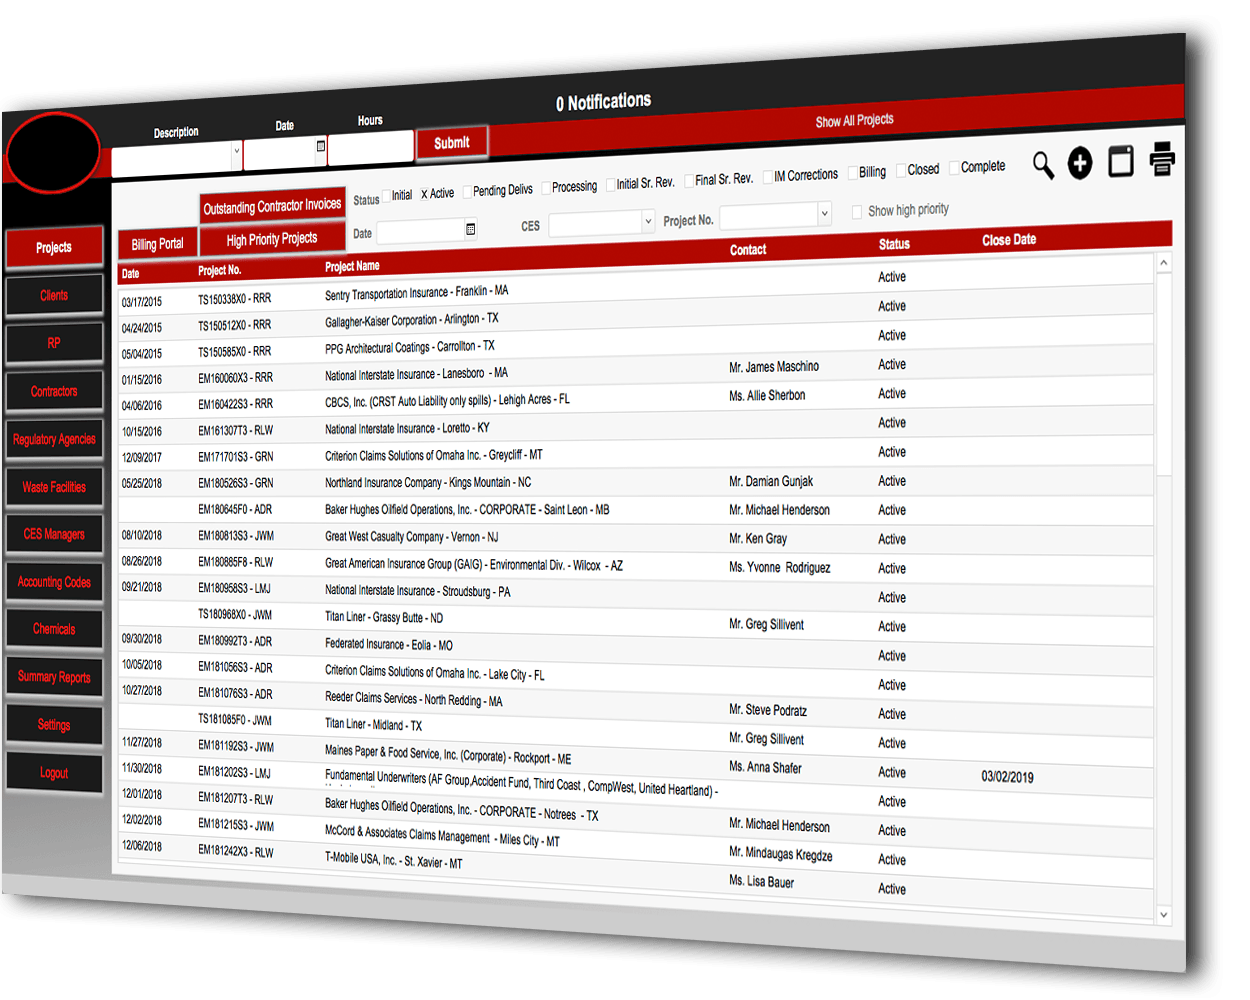Enable Show high priority checkbox
This screenshot has width=1250, height=1000.
click(x=857, y=212)
